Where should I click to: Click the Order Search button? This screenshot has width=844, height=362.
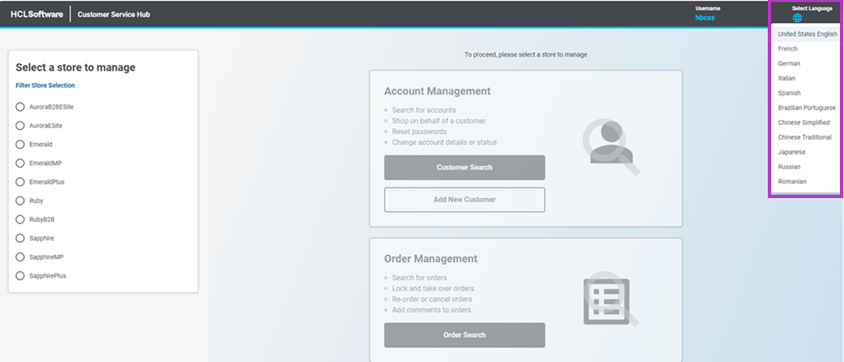(x=465, y=335)
